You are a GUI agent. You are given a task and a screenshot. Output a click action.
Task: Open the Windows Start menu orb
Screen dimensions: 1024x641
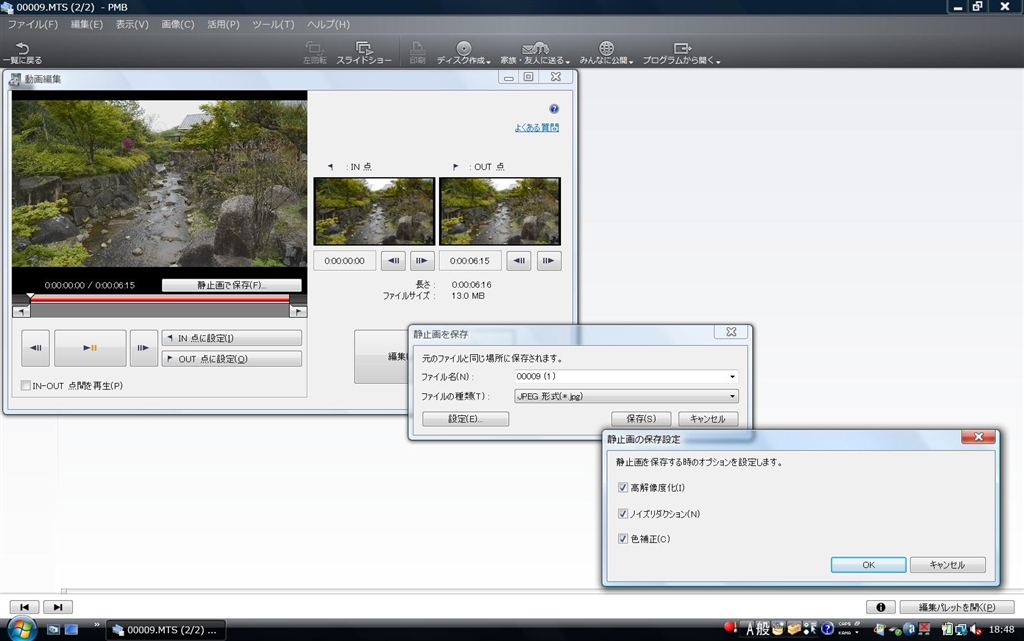[x=21, y=629]
